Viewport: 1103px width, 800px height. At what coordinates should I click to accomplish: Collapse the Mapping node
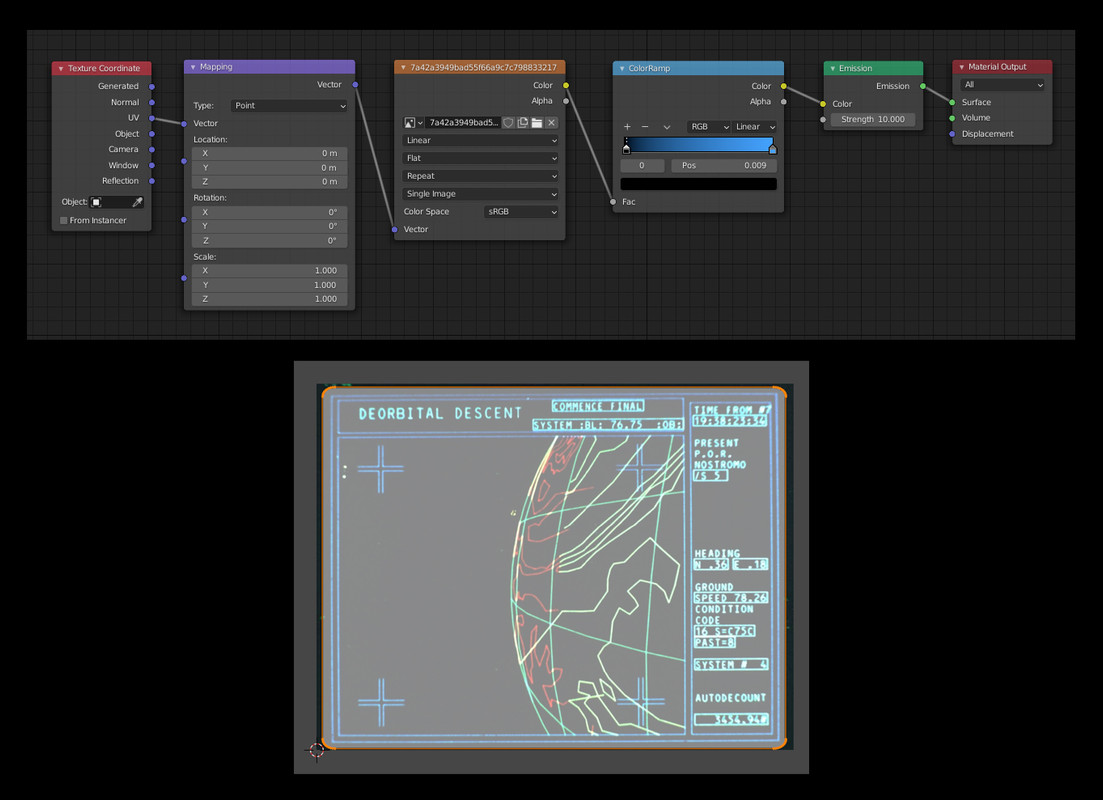pos(193,67)
